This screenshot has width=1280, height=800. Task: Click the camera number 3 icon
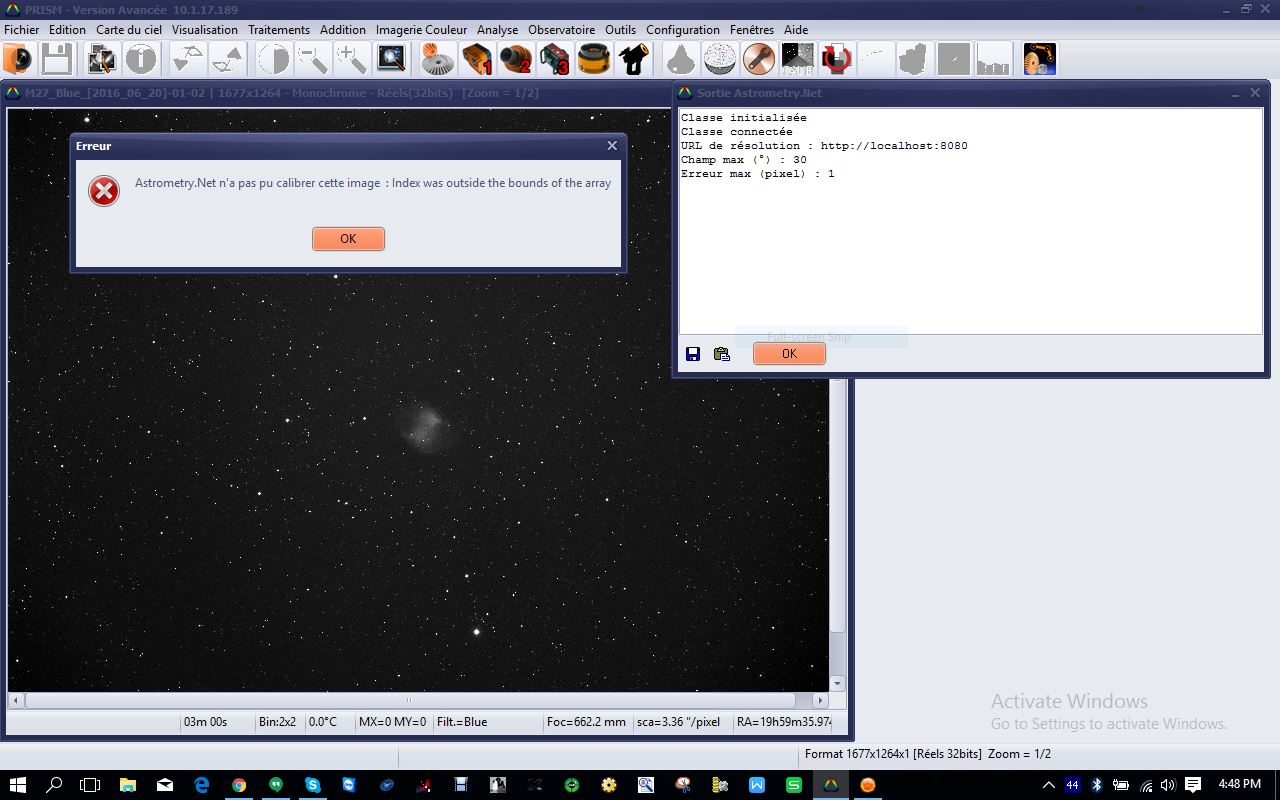pyautogui.click(x=555, y=60)
